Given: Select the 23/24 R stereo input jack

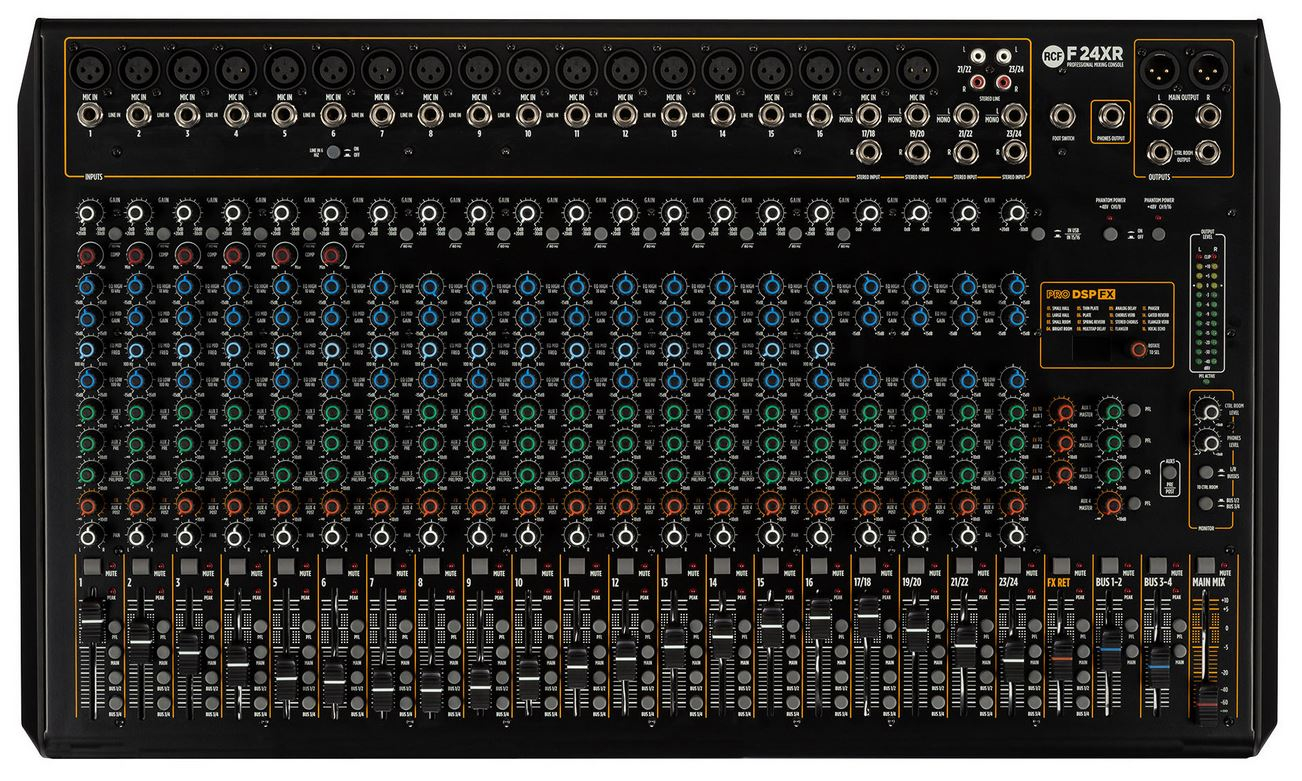Looking at the screenshot, I should coord(1014,152).
